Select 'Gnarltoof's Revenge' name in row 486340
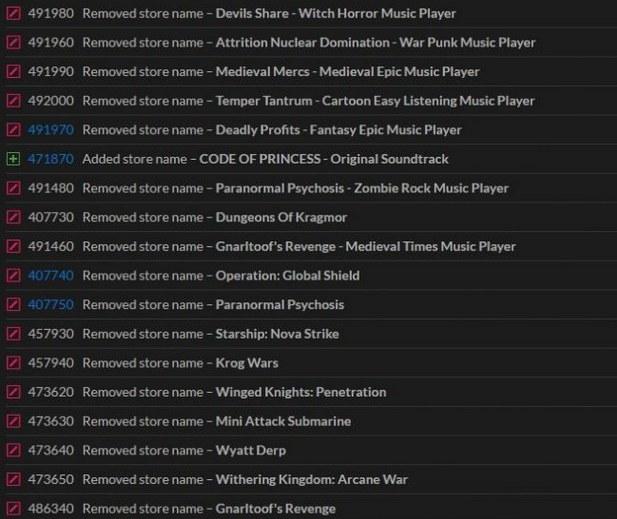 point(276,508)
